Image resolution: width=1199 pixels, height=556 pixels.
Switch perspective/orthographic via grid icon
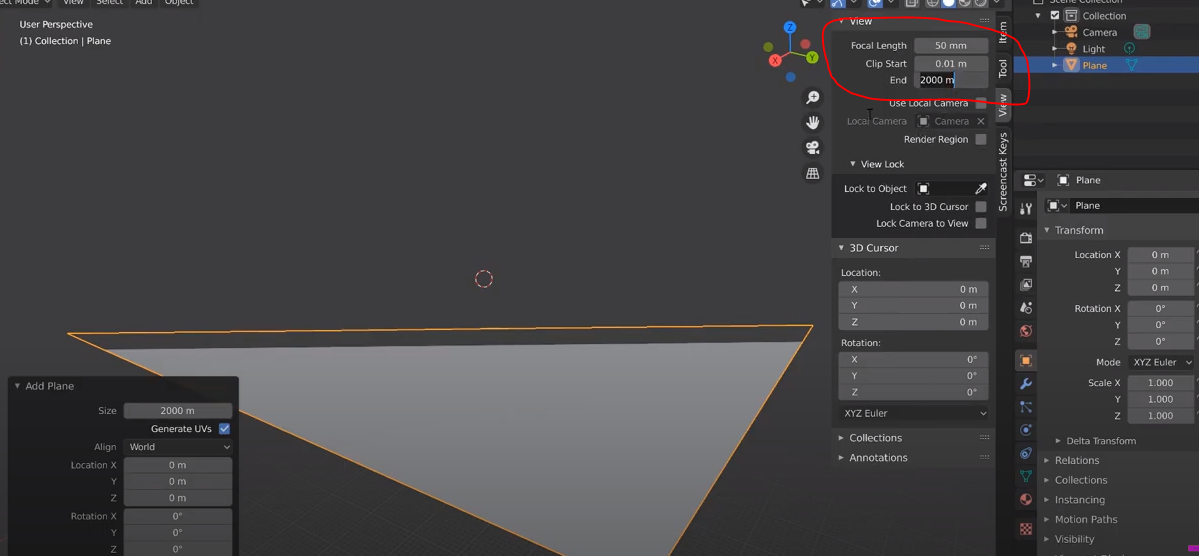click(x=813, y=174)
